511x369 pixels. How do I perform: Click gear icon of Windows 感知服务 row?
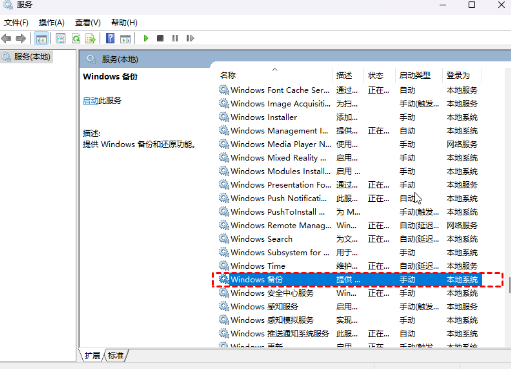click(224, 306)
